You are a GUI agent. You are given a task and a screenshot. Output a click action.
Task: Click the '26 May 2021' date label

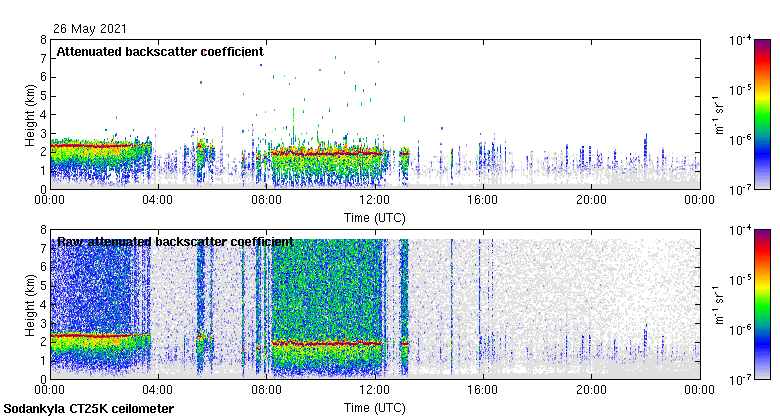click(90, 29)
